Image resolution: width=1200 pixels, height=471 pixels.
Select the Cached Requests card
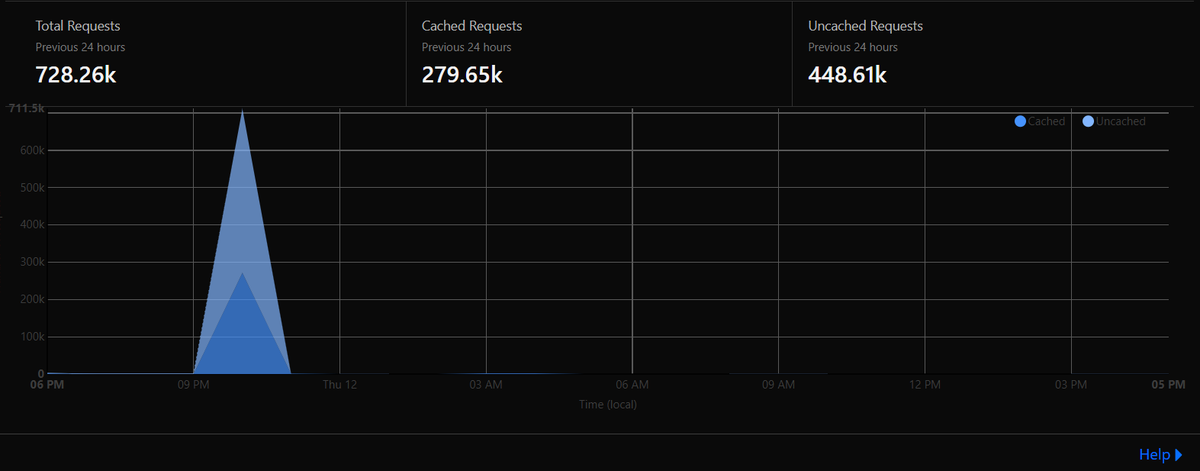[x=599, y=54]
